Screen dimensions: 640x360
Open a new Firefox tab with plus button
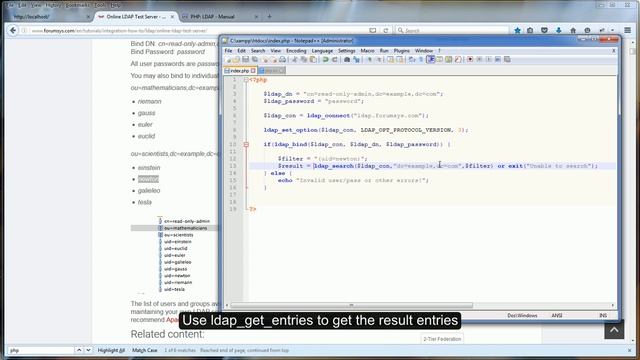point(269,17)
